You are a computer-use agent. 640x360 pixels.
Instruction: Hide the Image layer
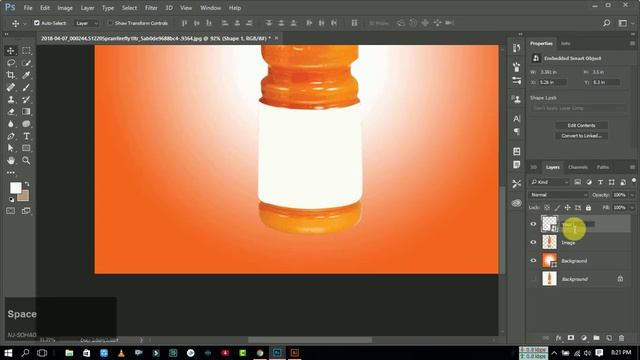[533, 242]
